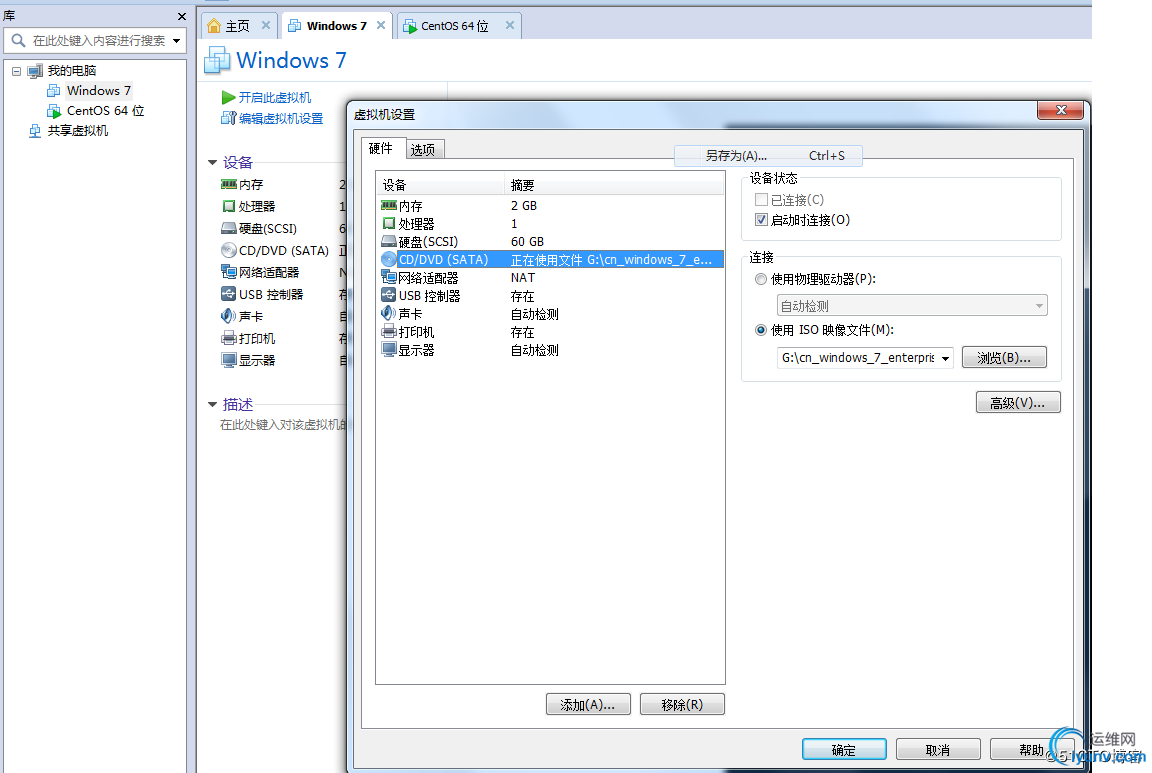Screen dimensions: 1152x773
Task: Click the 共享虚拟机 icon in library tree
Action: (35, 131)
